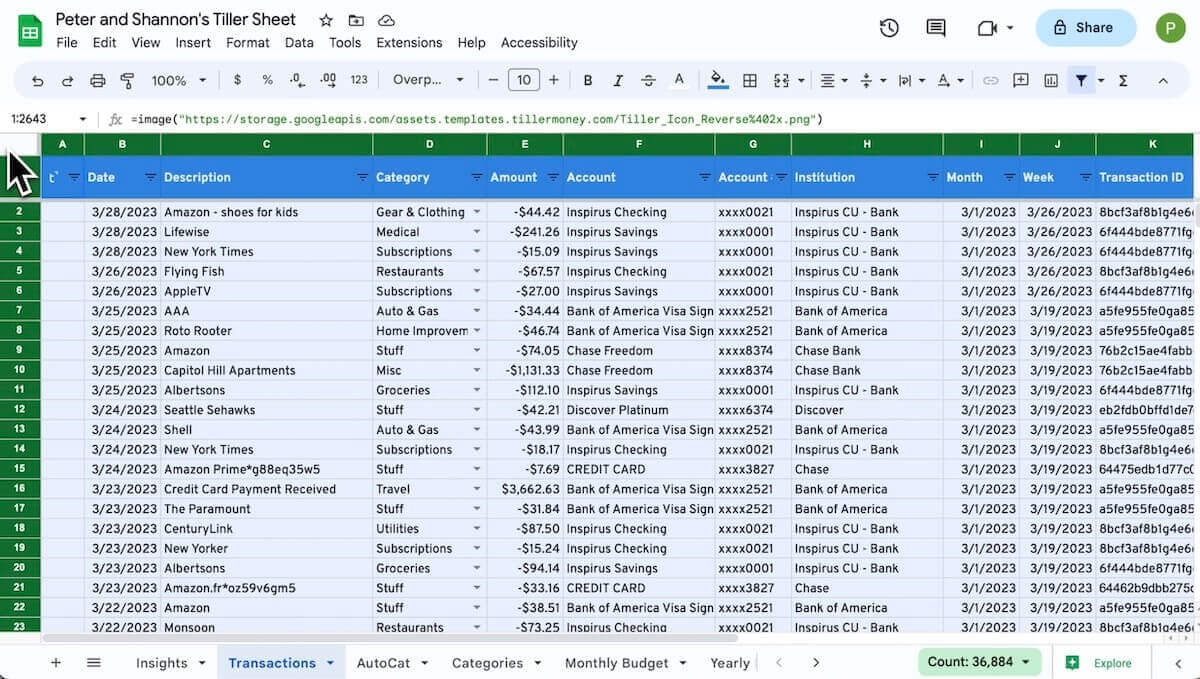Open the Count: 36,884 summary
The width and height of the screenshot is (1200, 679).
coord(980,662)
